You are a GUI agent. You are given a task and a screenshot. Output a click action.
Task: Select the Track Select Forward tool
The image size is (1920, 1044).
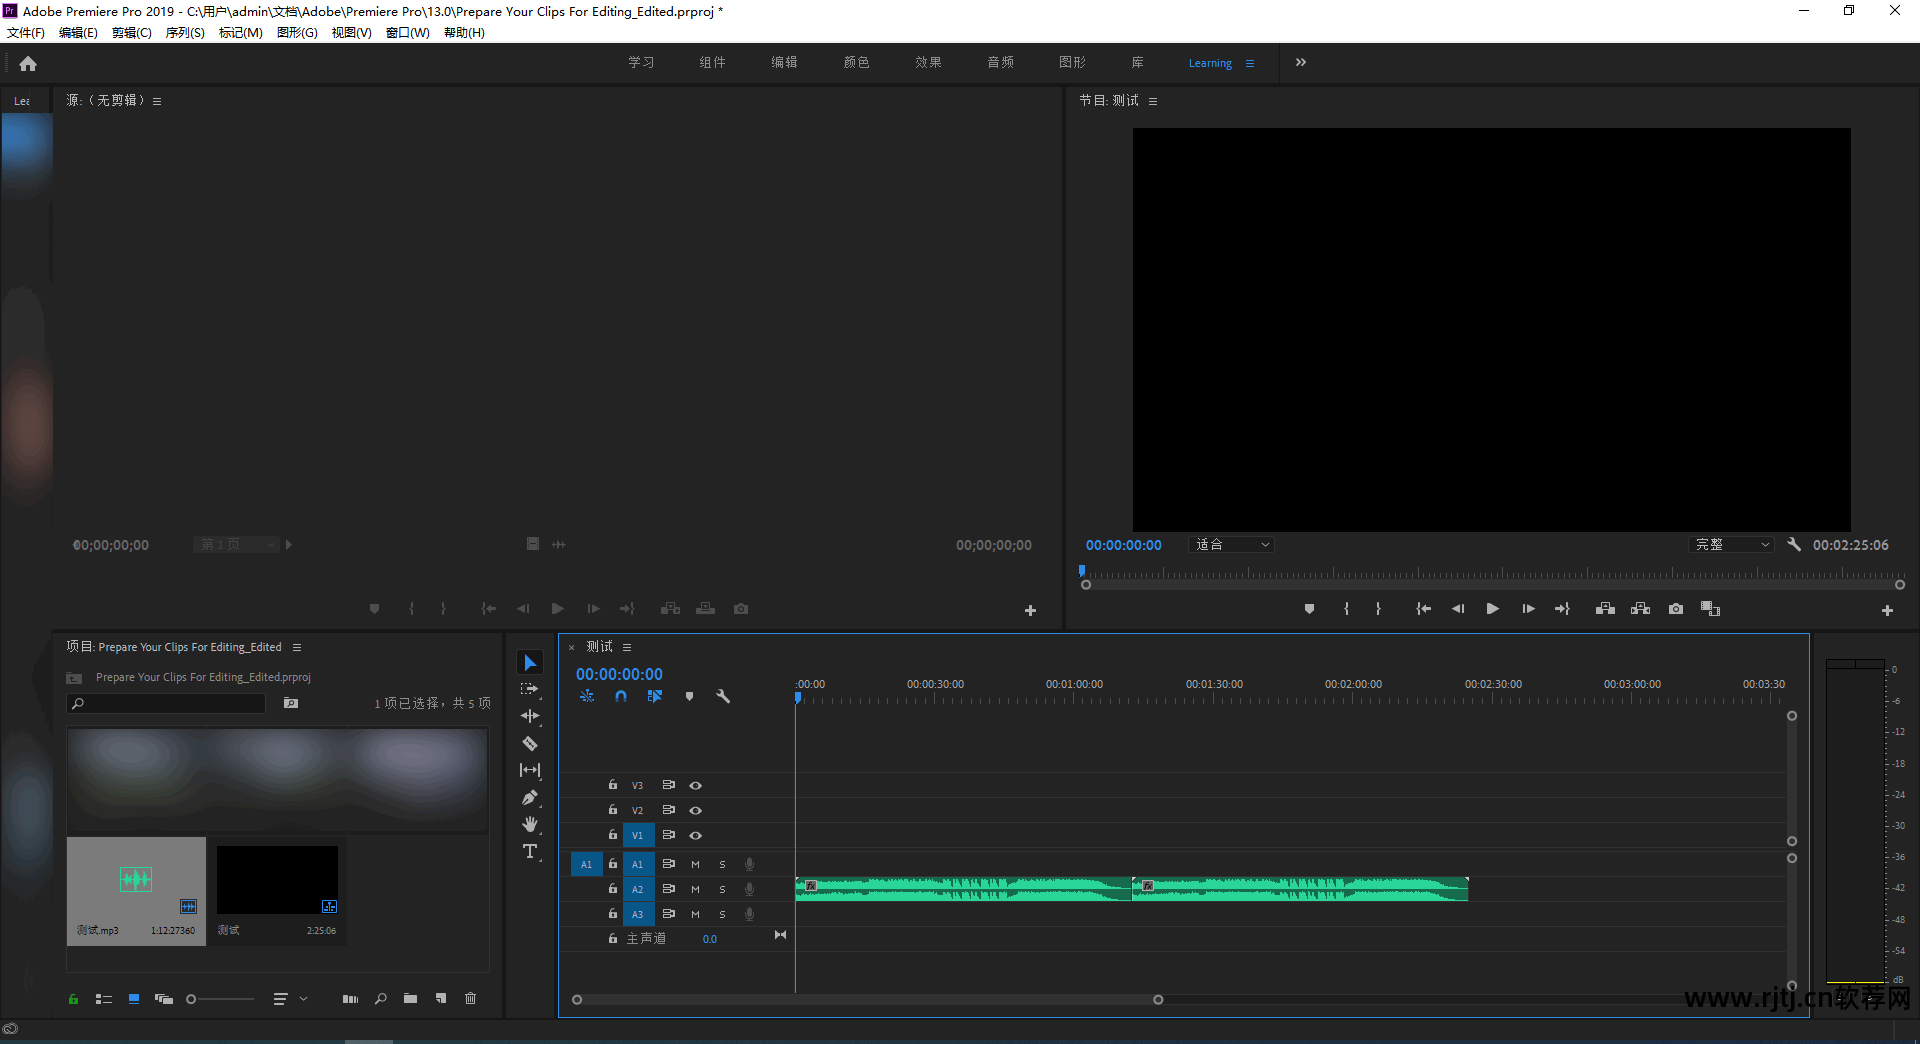coord(530,689)
